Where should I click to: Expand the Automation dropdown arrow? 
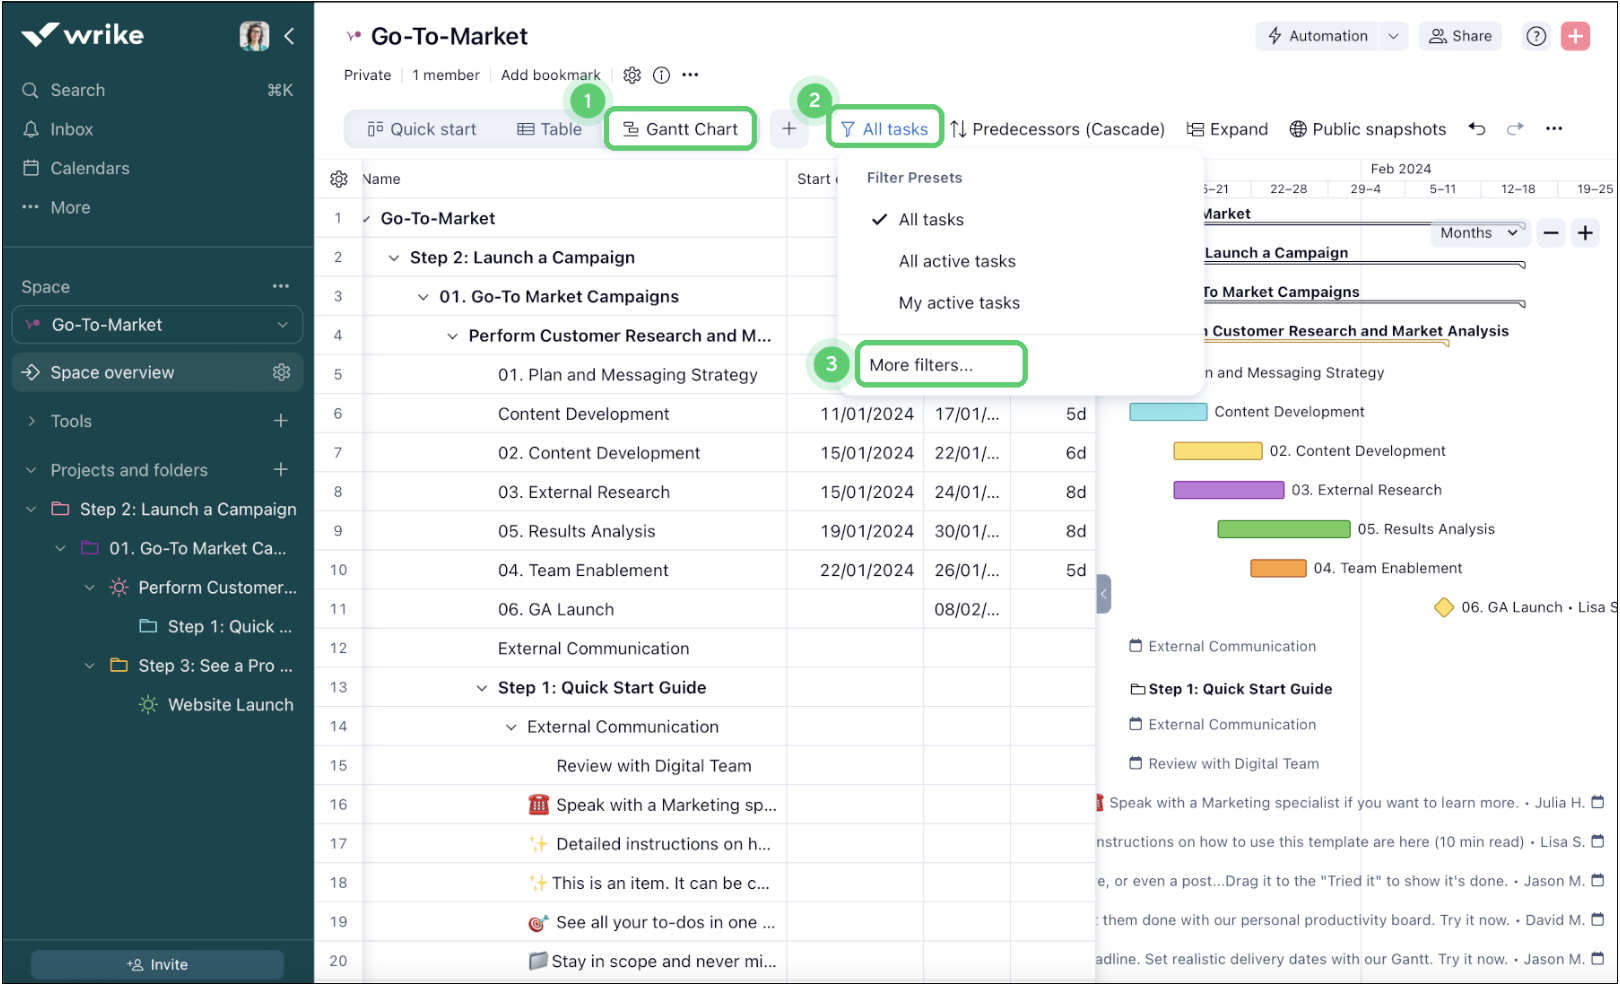click(1394, 36)
